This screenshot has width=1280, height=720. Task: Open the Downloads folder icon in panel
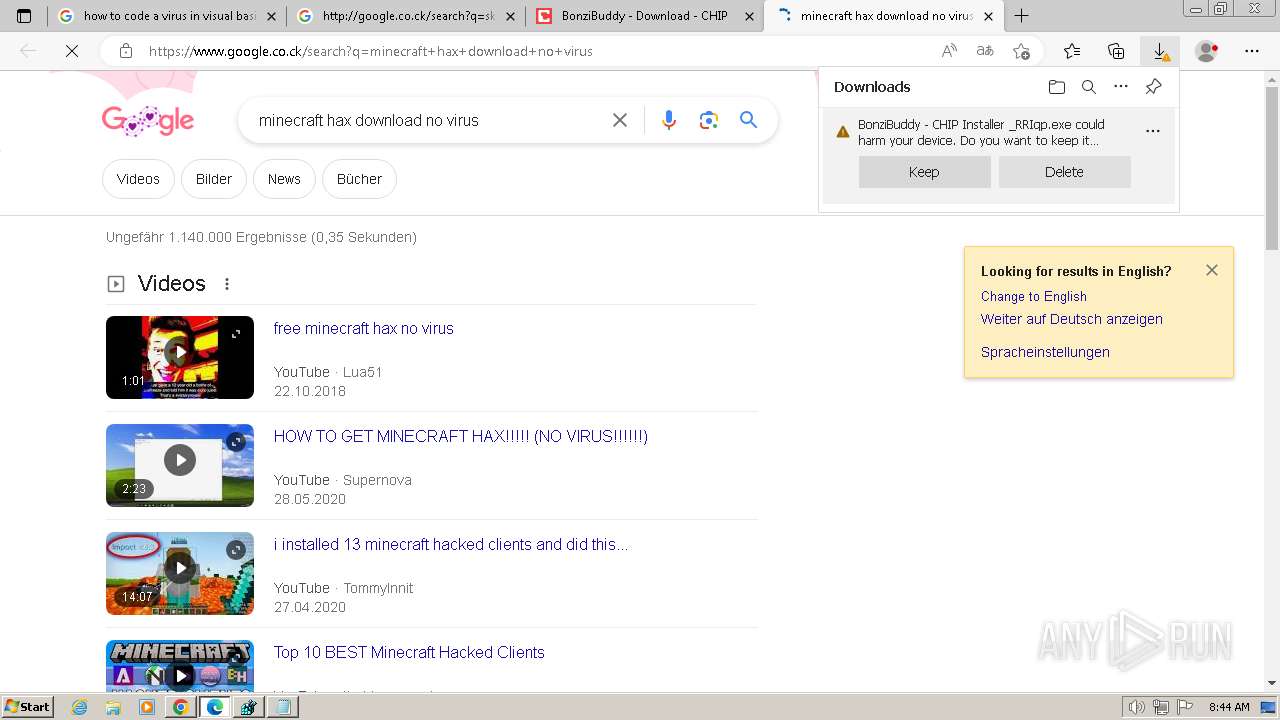(x=1057, y=87)
